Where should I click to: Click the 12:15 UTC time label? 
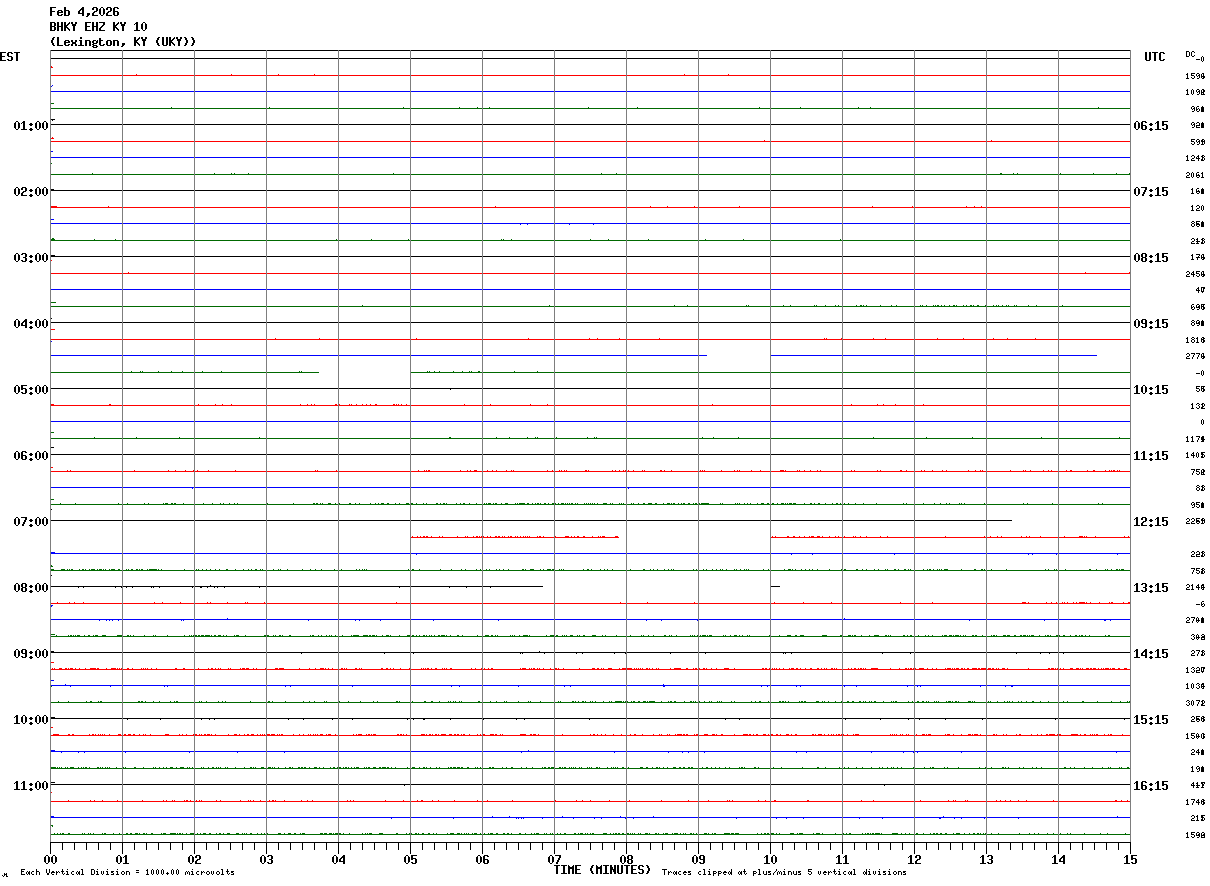coord(1151,522)
